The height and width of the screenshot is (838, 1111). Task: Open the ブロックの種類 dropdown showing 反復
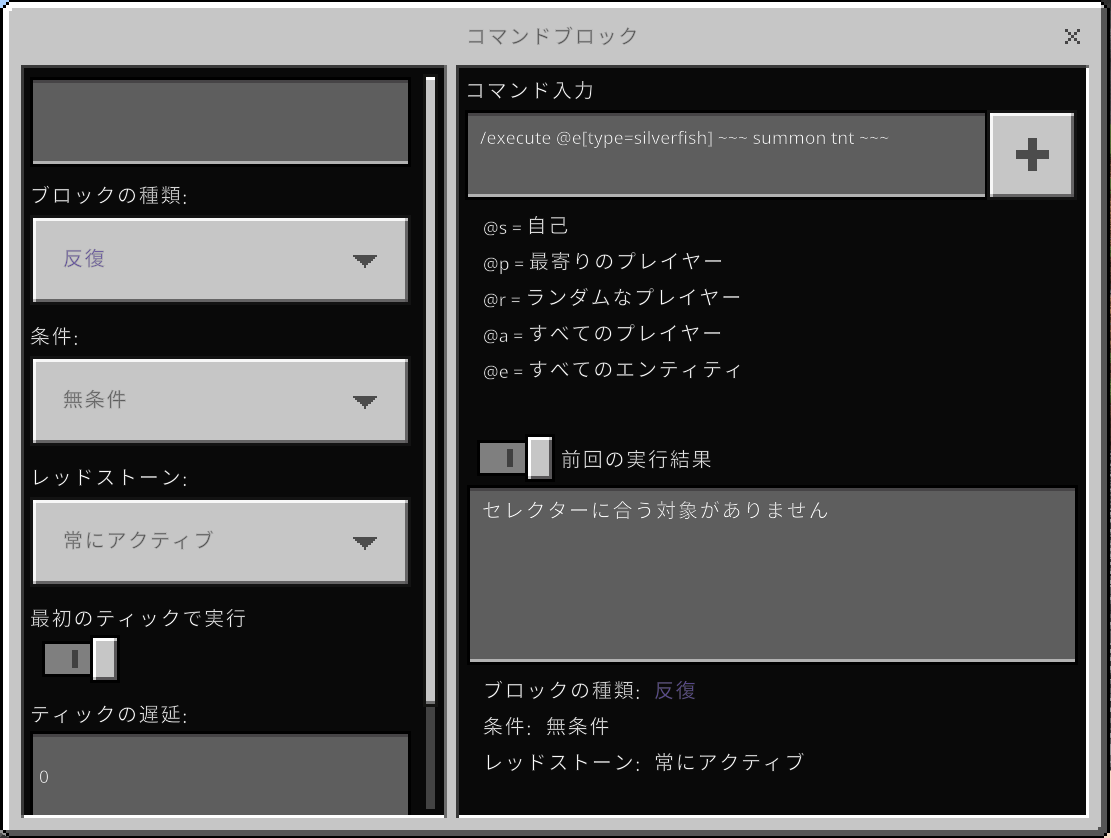point(220,260)
